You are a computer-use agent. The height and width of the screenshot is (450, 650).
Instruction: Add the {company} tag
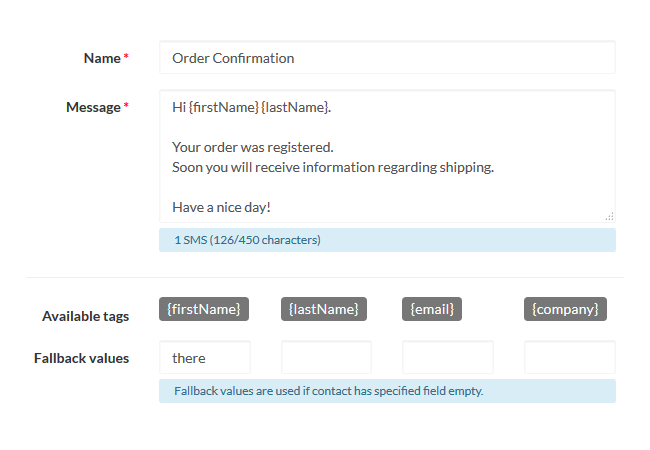click(565, 309)
